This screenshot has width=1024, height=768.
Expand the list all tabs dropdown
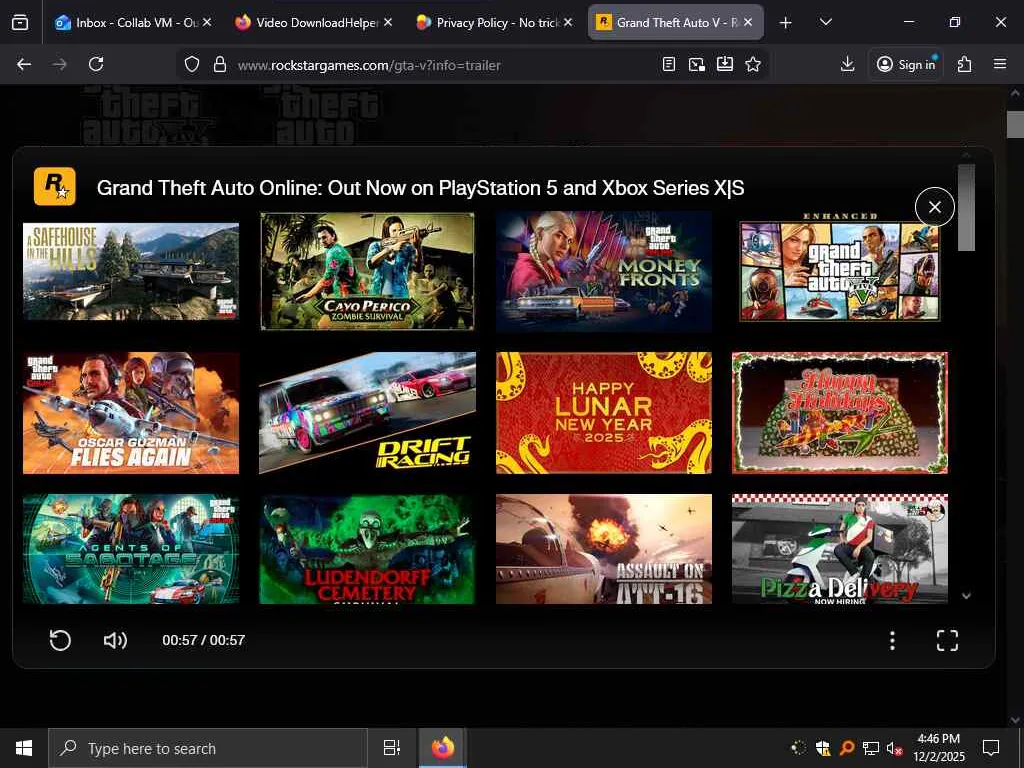(825, 23)
